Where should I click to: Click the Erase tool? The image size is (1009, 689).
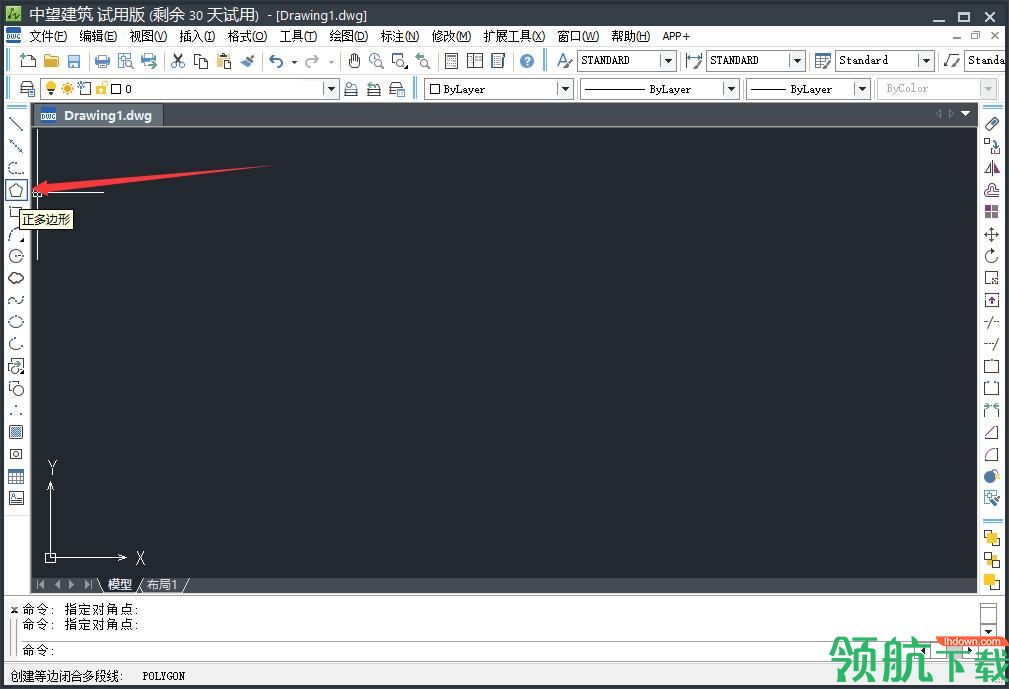pyautogui.click(x=992, y=124)
